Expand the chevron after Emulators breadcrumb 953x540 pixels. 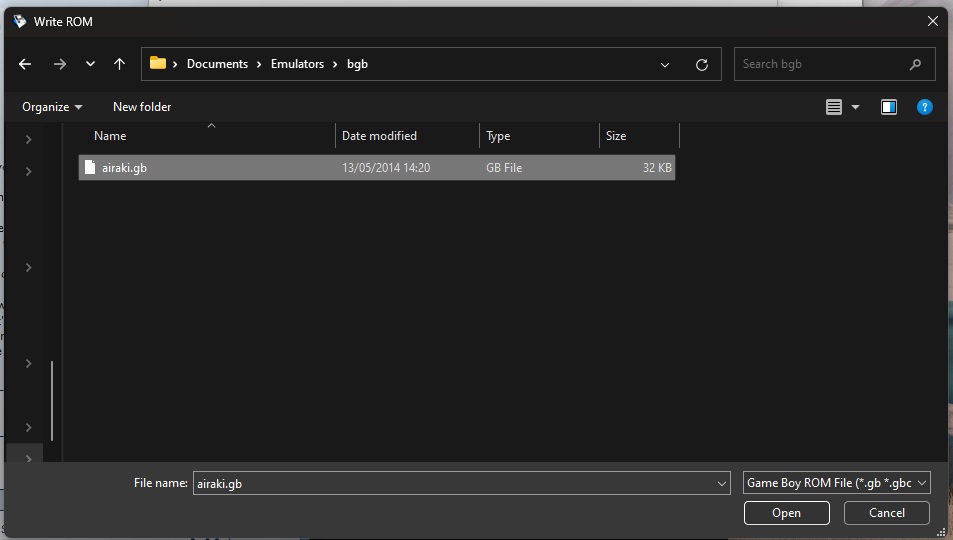pos(335,64)
